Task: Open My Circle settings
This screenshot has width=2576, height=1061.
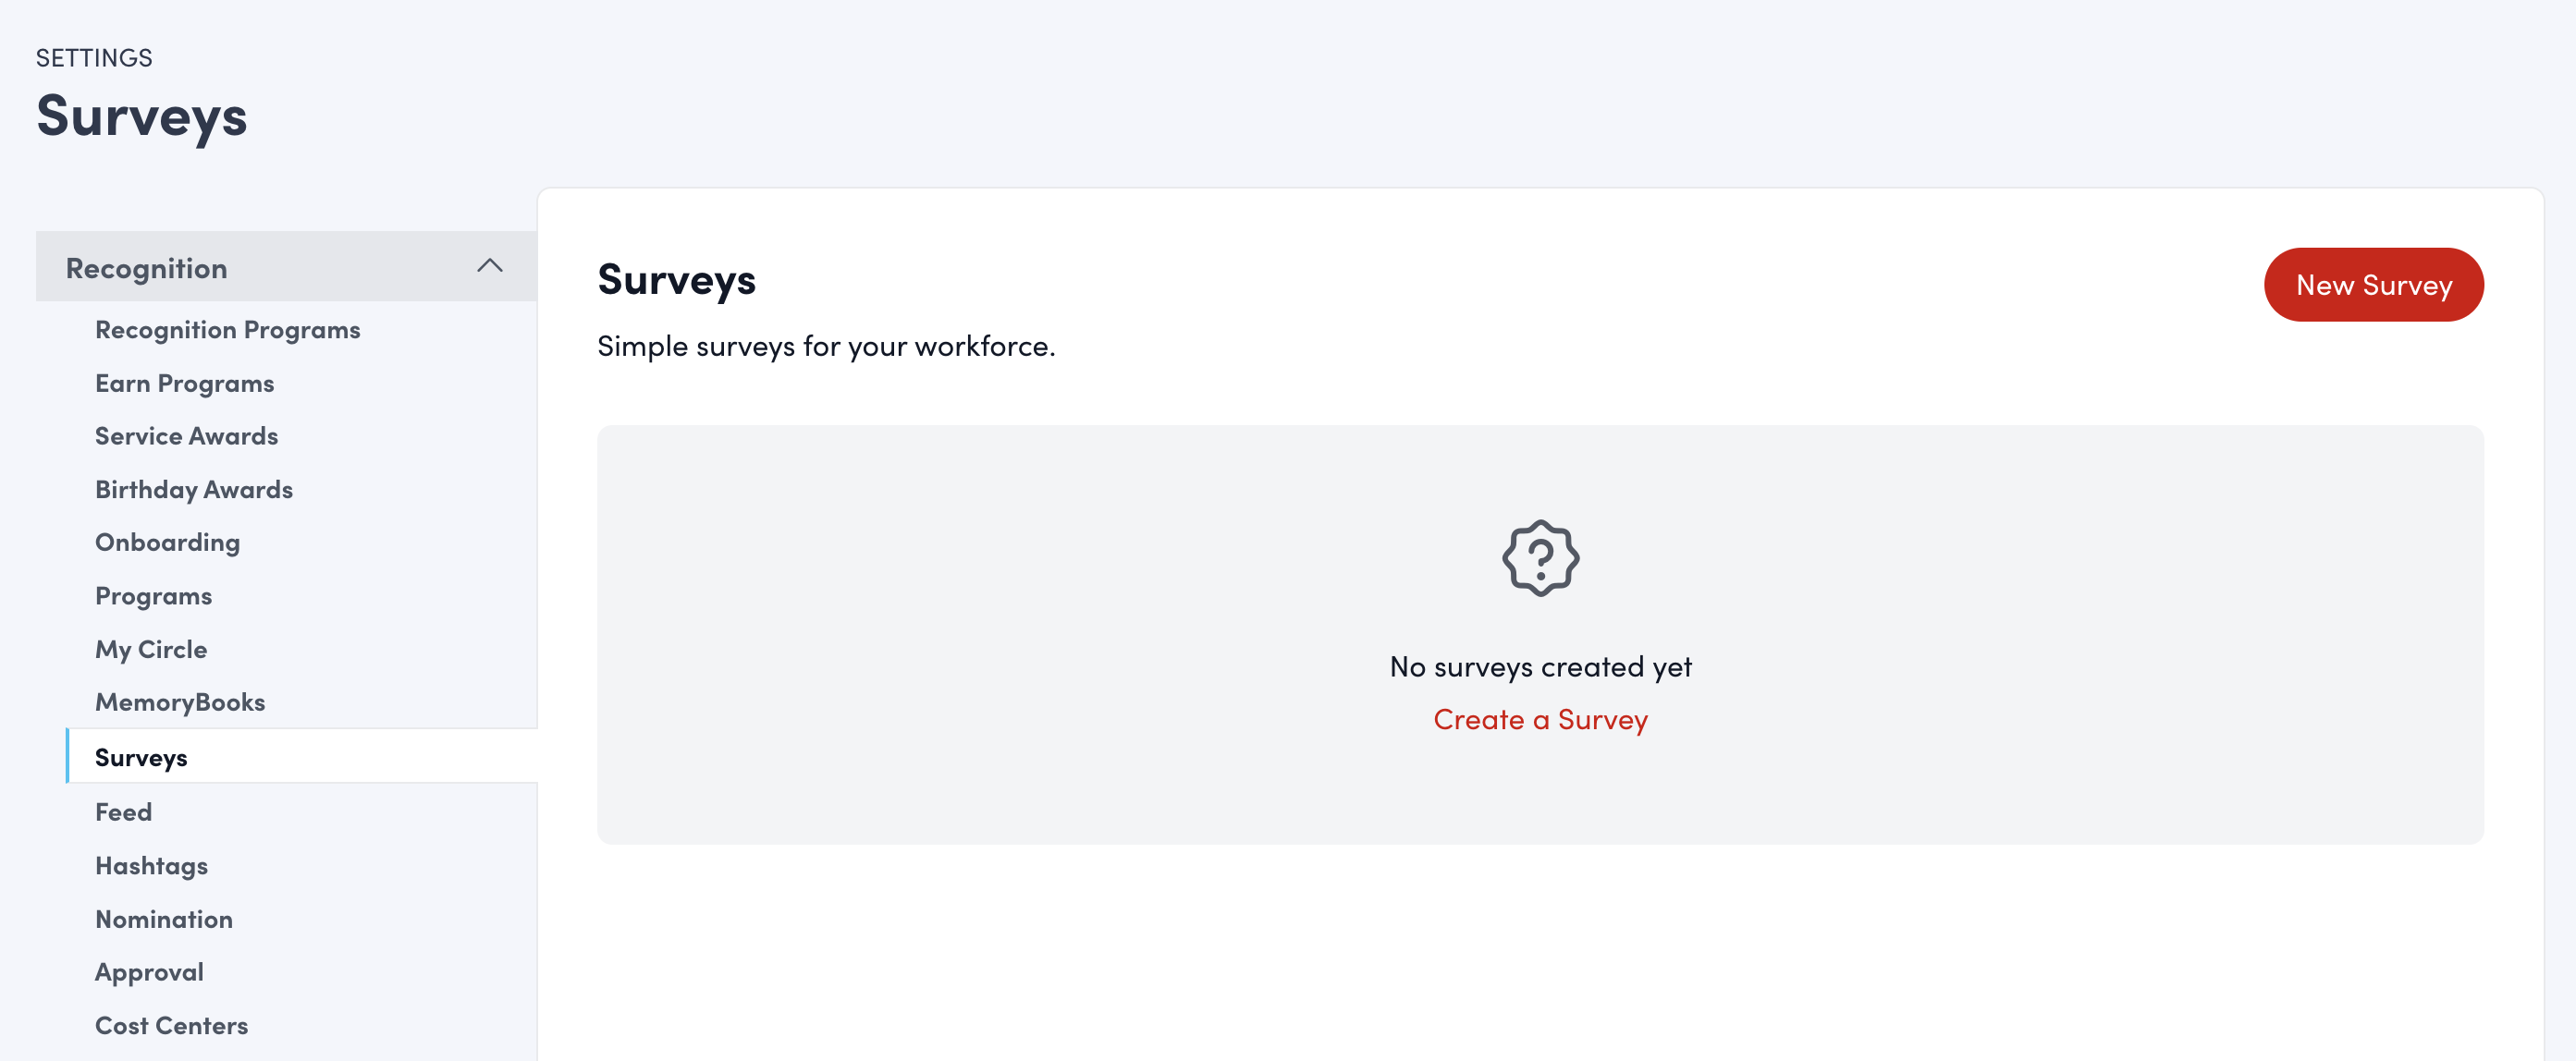Action: pos(150,649)
